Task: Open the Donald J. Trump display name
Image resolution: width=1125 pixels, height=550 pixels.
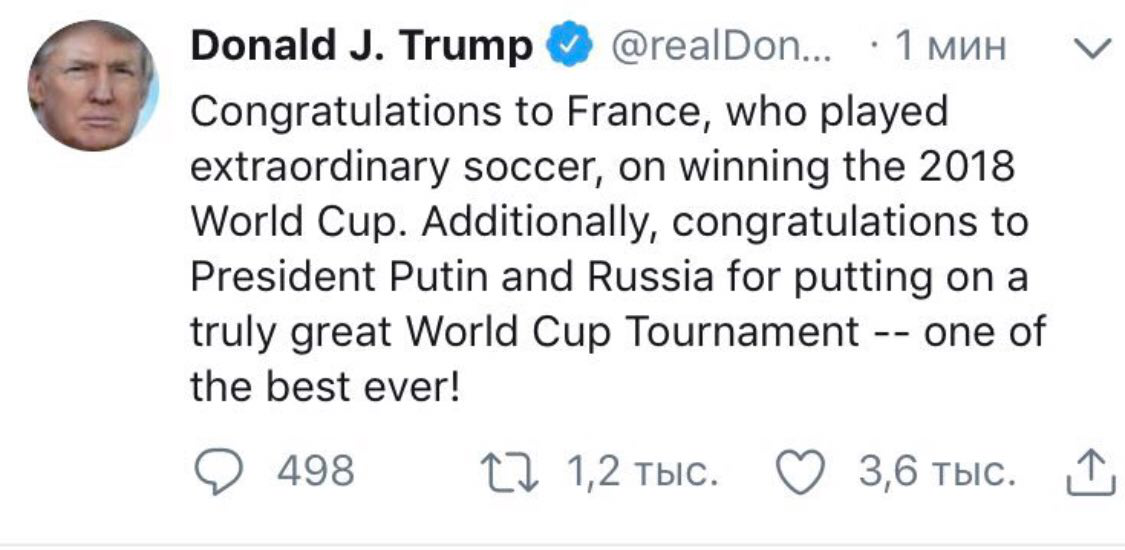Action: point(360,45)
